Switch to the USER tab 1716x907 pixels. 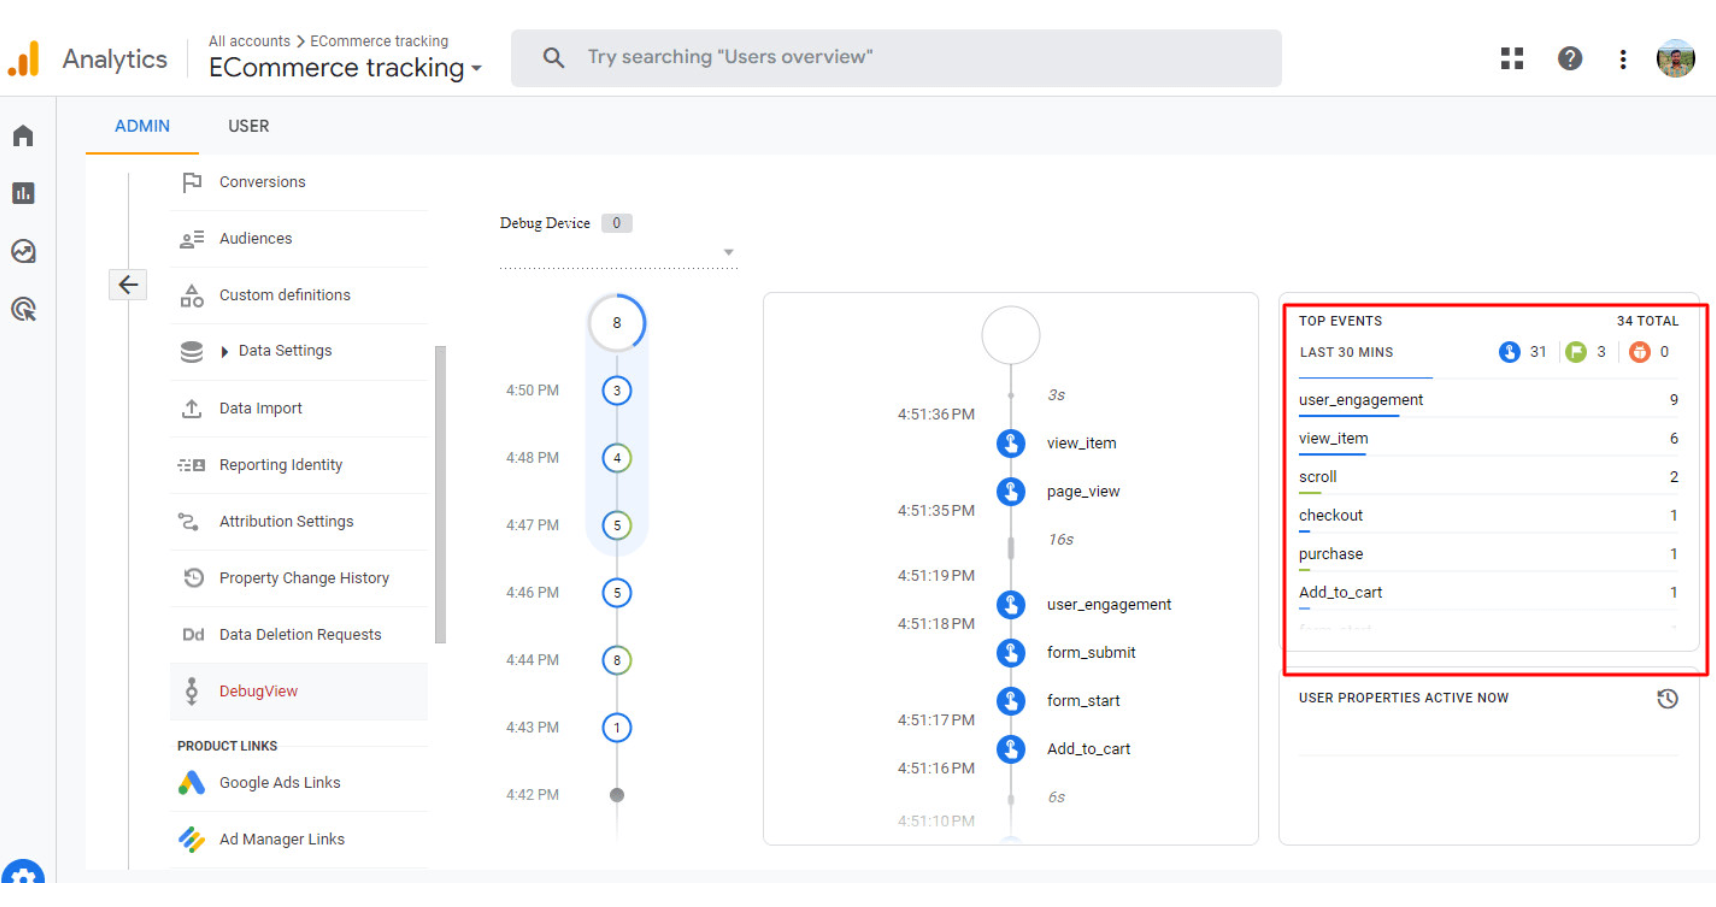pos(248,126)
